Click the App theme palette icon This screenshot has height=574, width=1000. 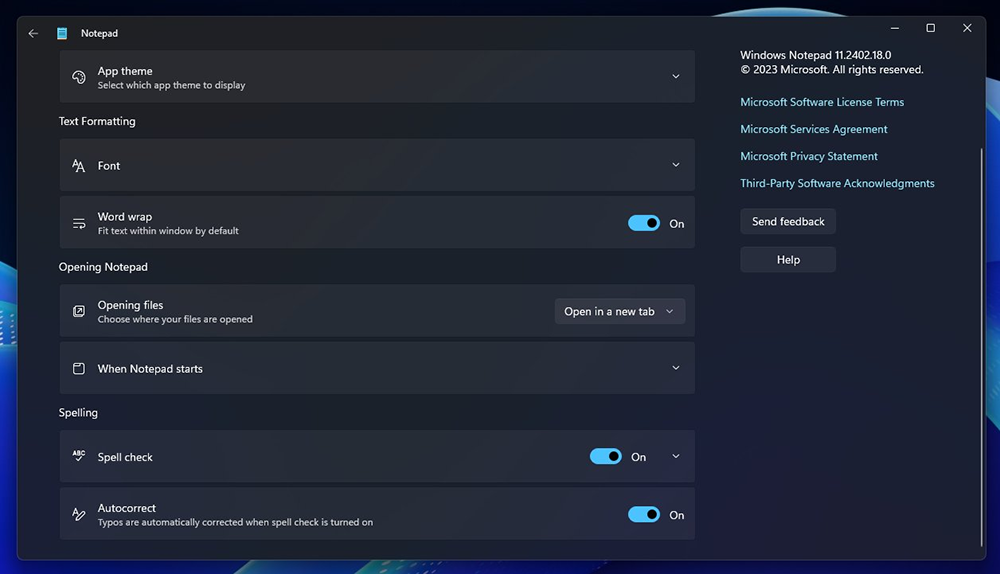79,77
